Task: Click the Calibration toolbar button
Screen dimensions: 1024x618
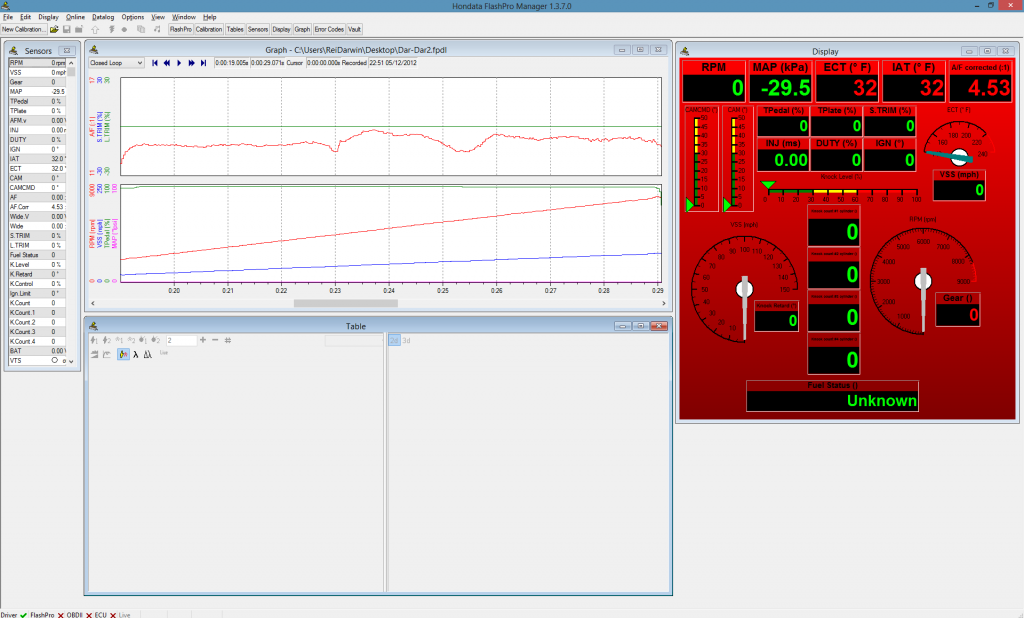Action: (209, 29)
